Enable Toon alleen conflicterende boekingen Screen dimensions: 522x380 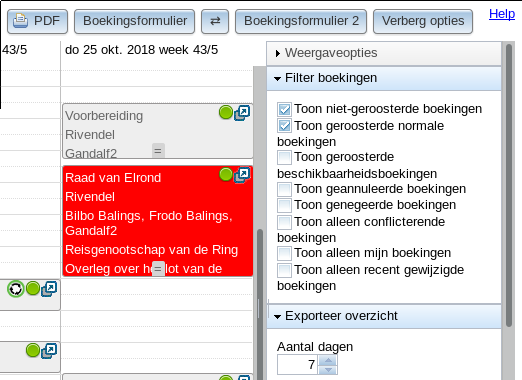(284, 222)
